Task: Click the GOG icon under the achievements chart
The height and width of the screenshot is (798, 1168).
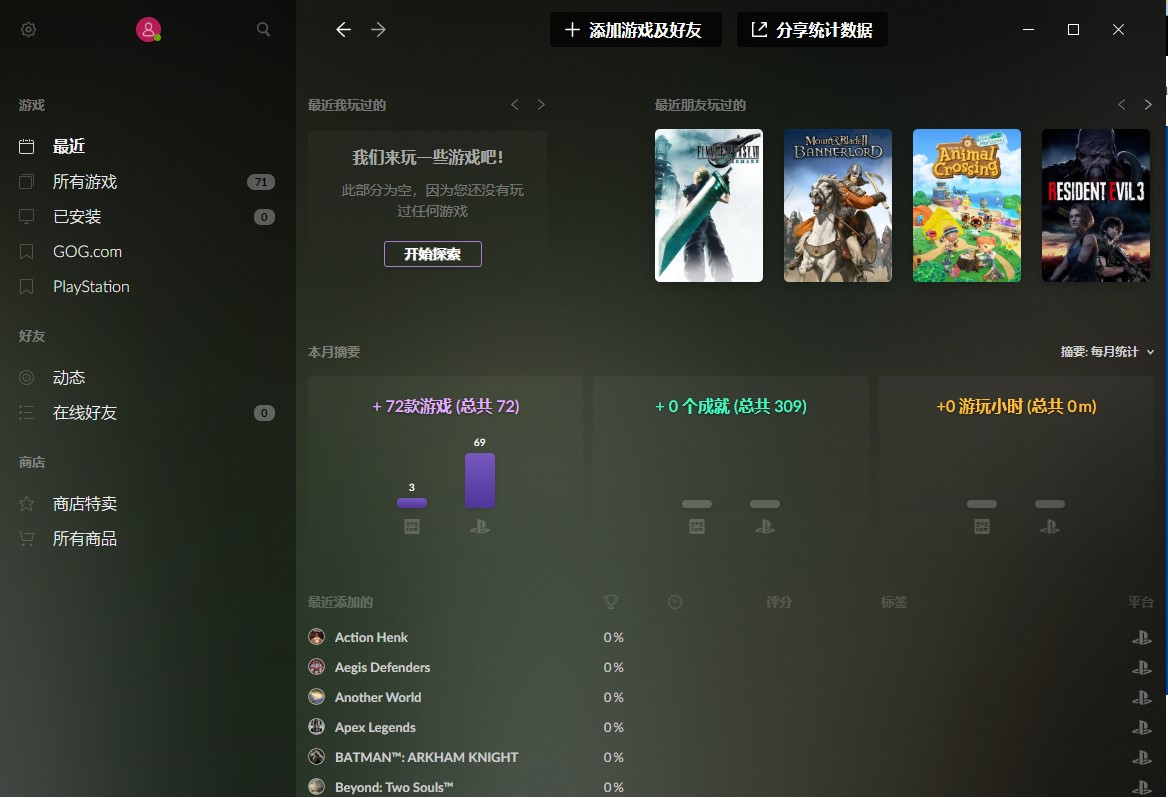Action: [x=696, y=527]
